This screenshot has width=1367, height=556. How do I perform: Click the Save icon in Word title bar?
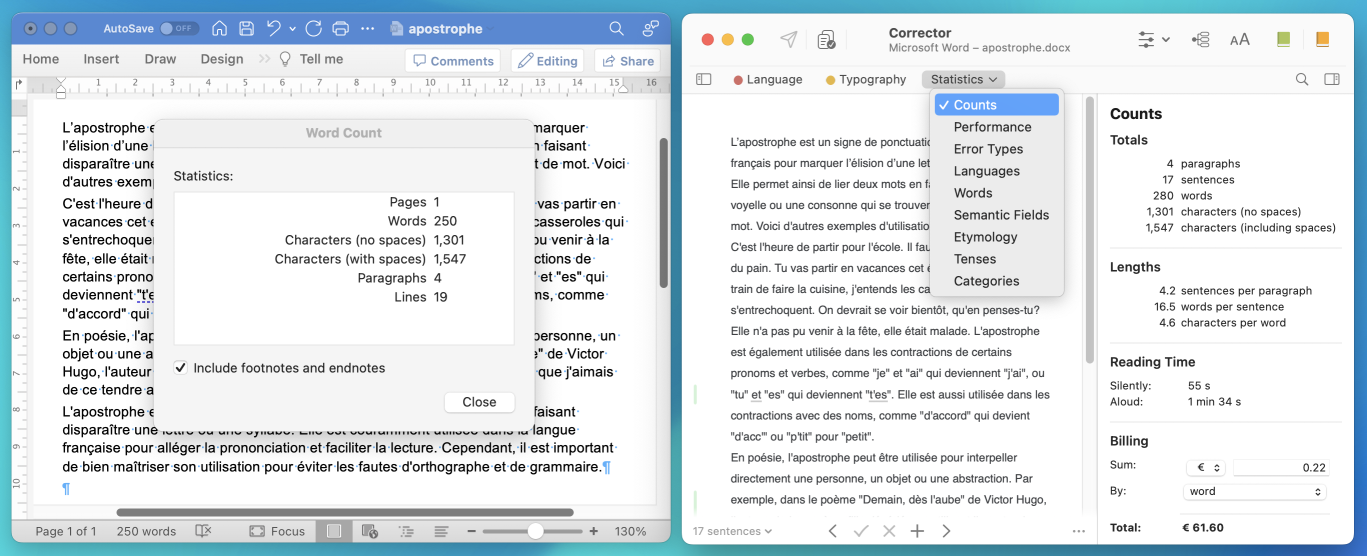click(246, 28)
